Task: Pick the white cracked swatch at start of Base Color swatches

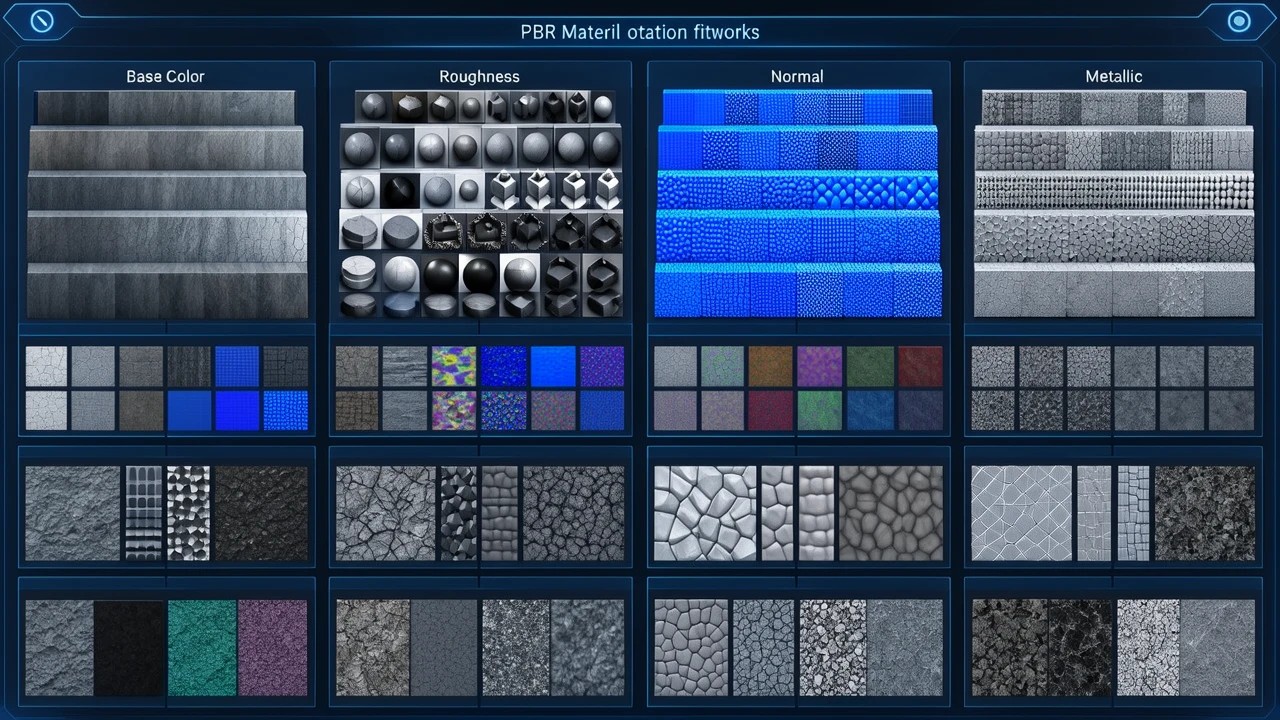Action: tap(46, 367)
